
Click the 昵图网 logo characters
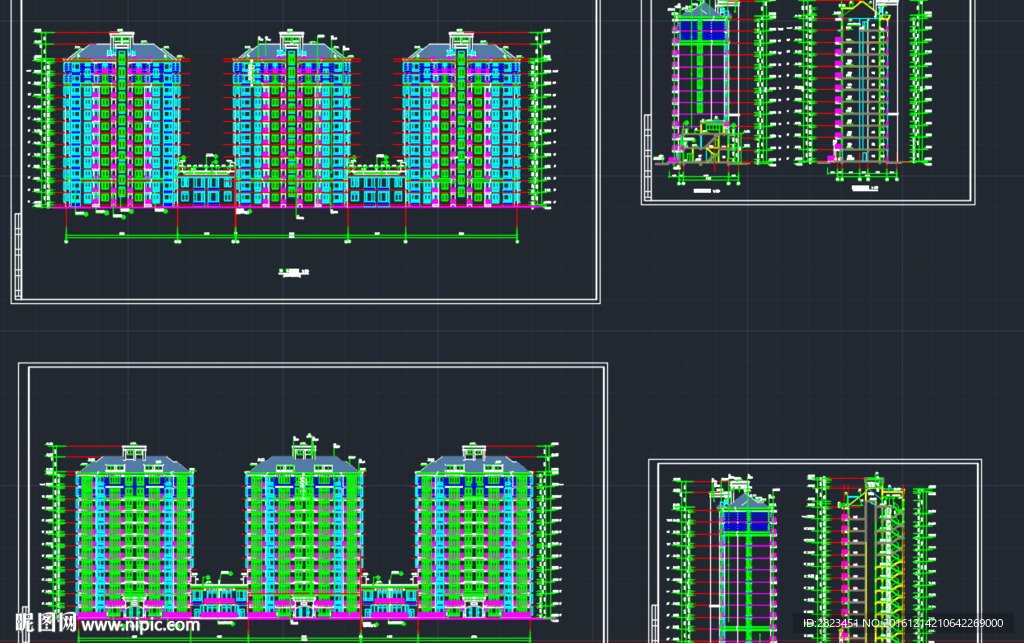[x=46, y=623]
